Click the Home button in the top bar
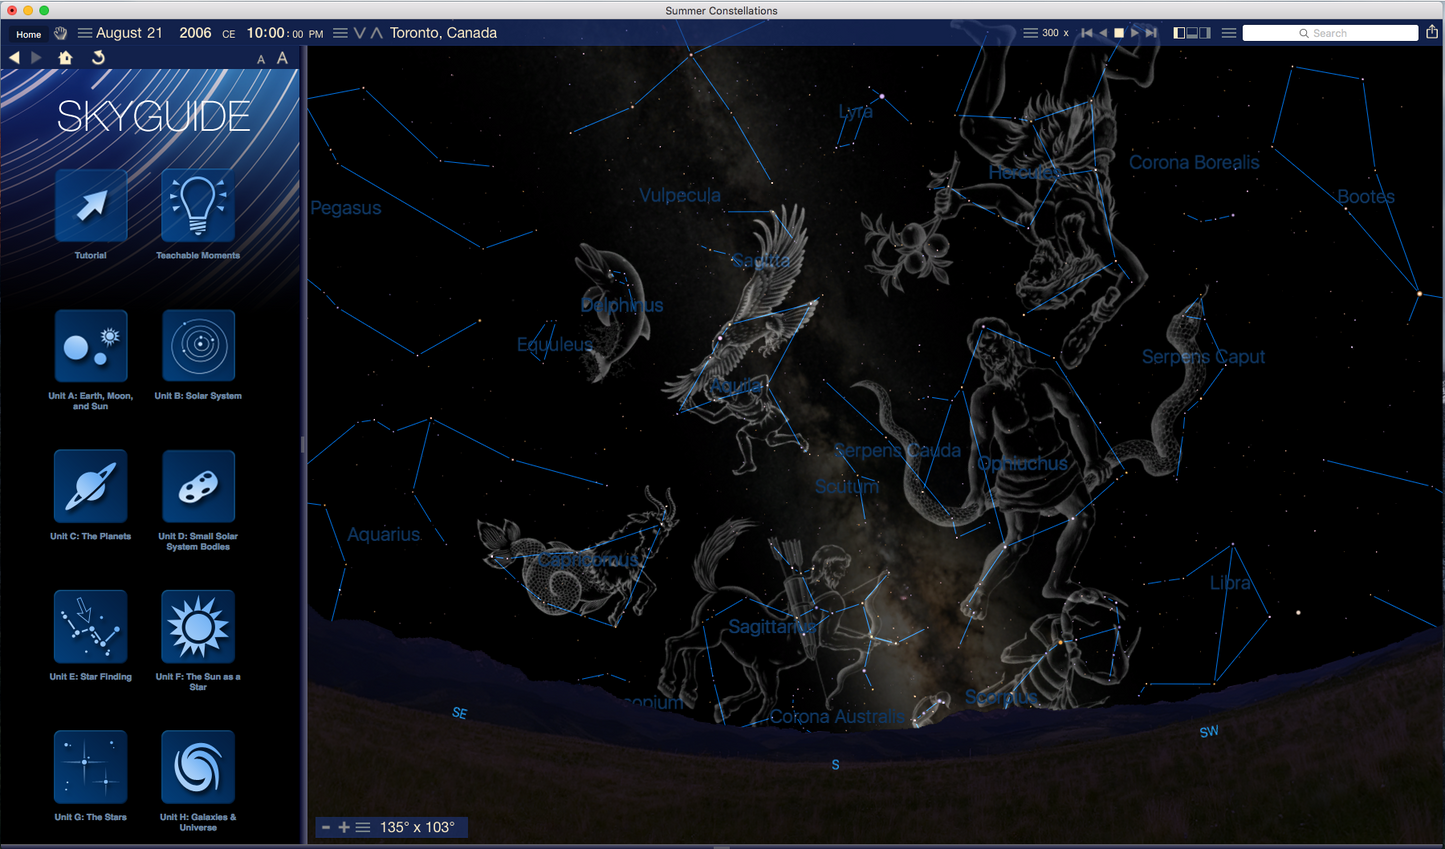This screenshot has height=849, width=1445. (x=29, y=34)
